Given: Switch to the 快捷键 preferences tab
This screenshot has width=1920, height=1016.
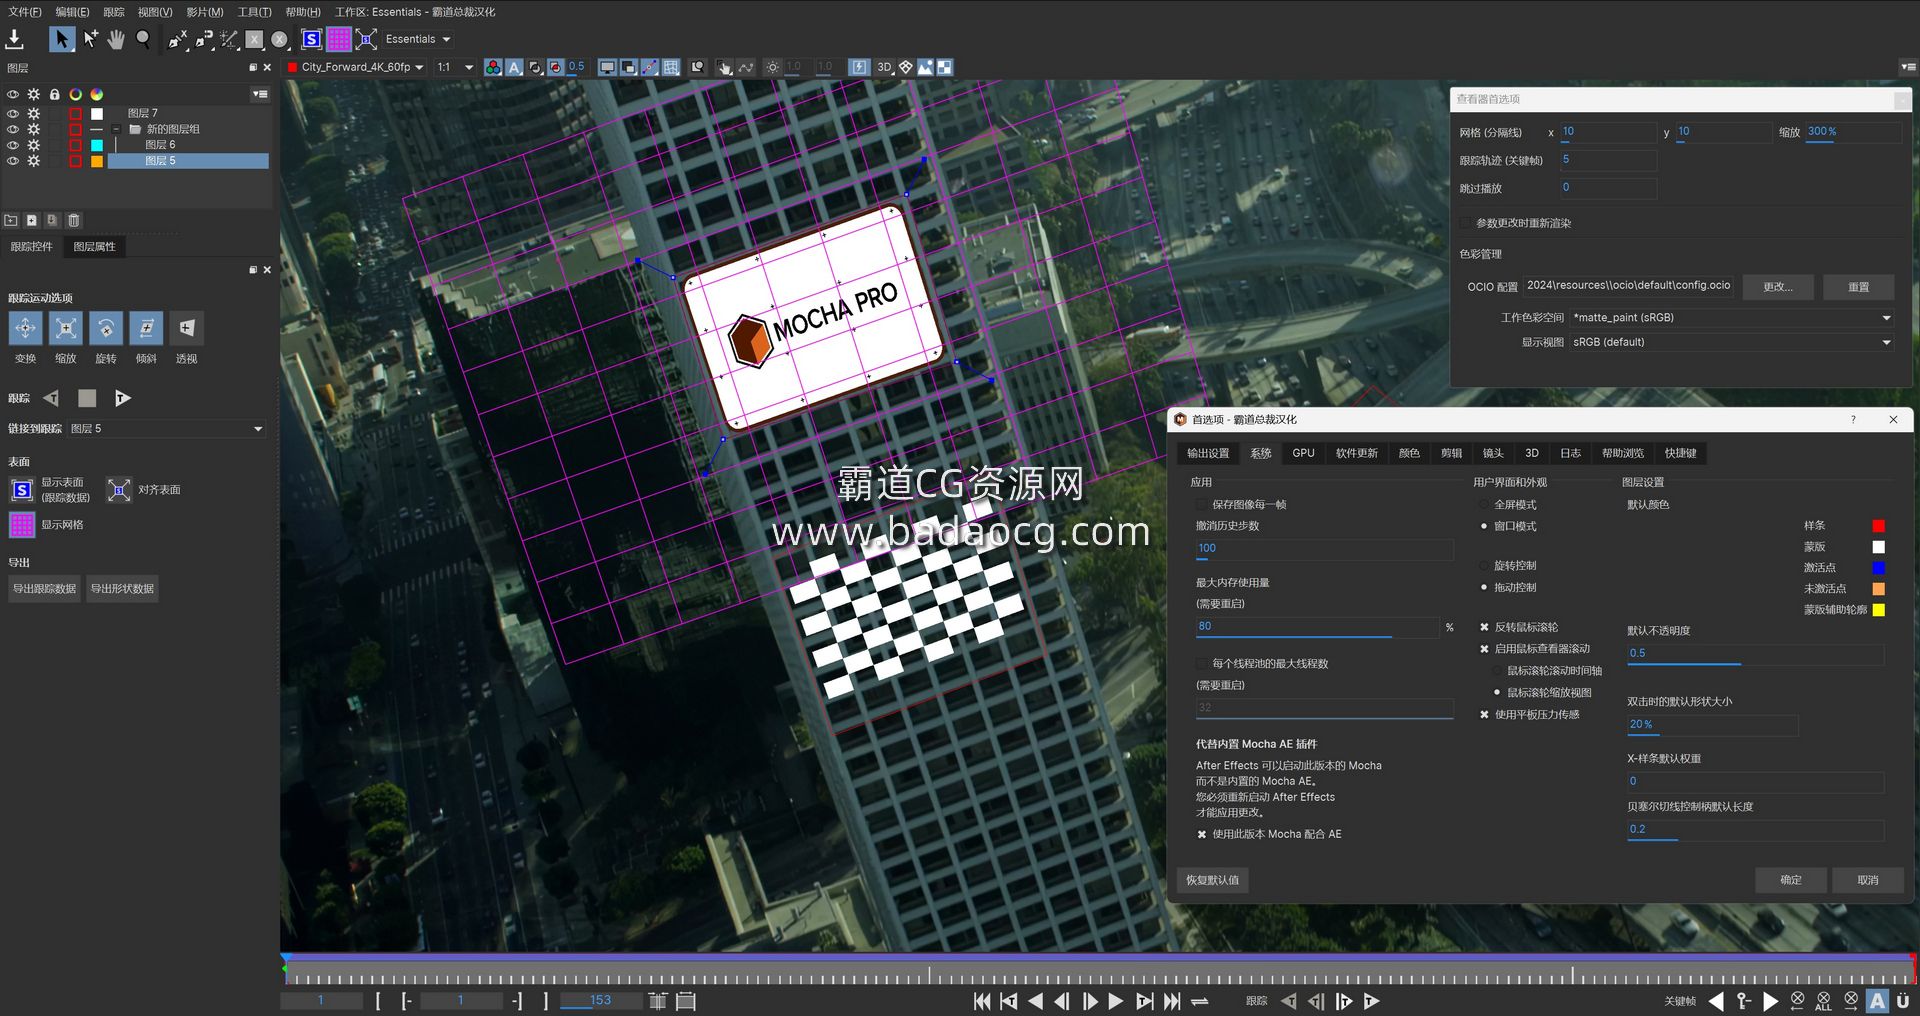Looking at the screenshot, I should (x=1680, y=453).
